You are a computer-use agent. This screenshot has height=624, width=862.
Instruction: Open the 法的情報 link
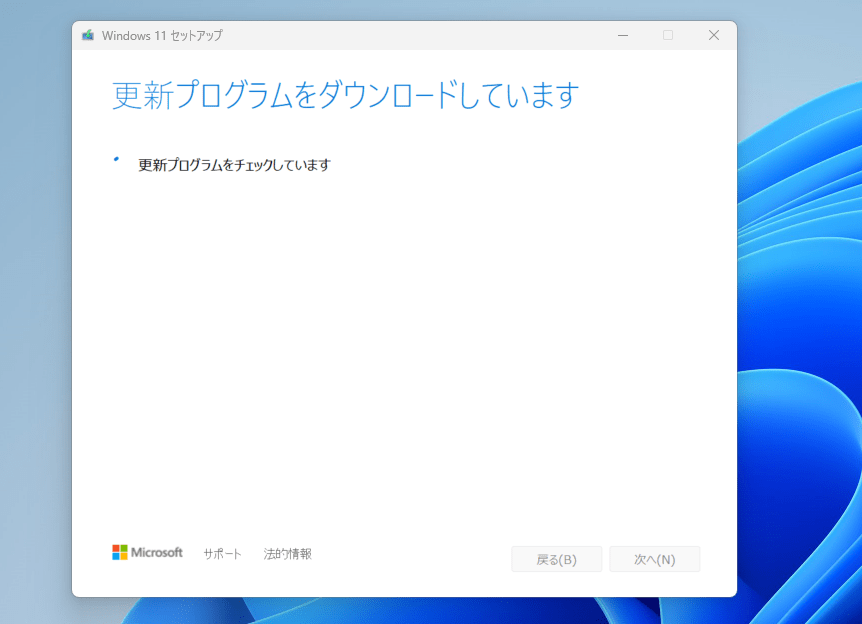point(288,554)
